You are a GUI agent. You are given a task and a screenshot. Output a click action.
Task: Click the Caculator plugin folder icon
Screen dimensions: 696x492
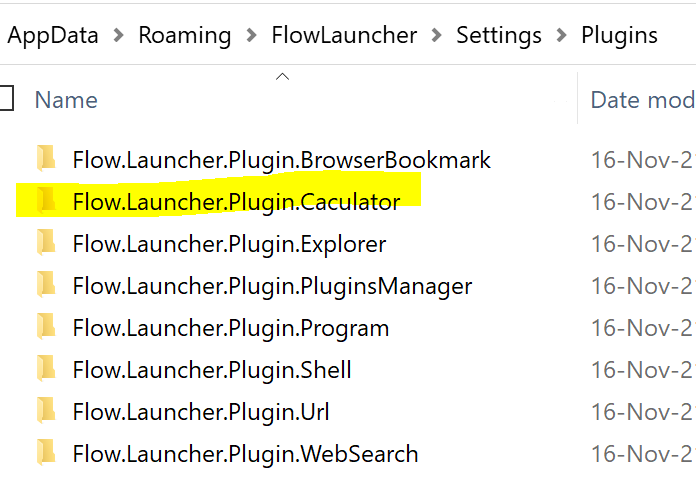(46, 201)
